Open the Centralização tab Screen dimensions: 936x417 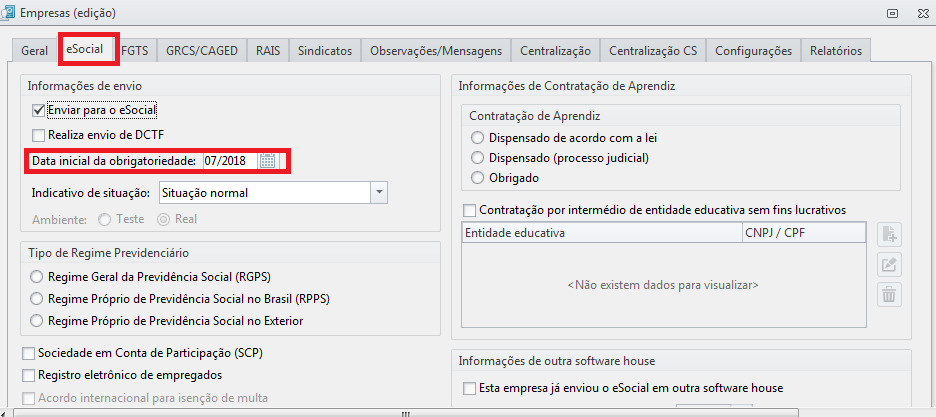[555, 51]
